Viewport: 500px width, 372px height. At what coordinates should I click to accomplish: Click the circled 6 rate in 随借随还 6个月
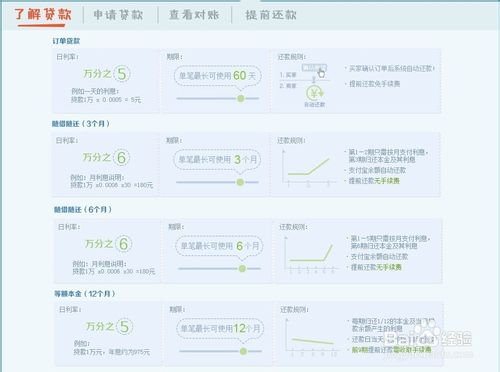click(124, 244)
